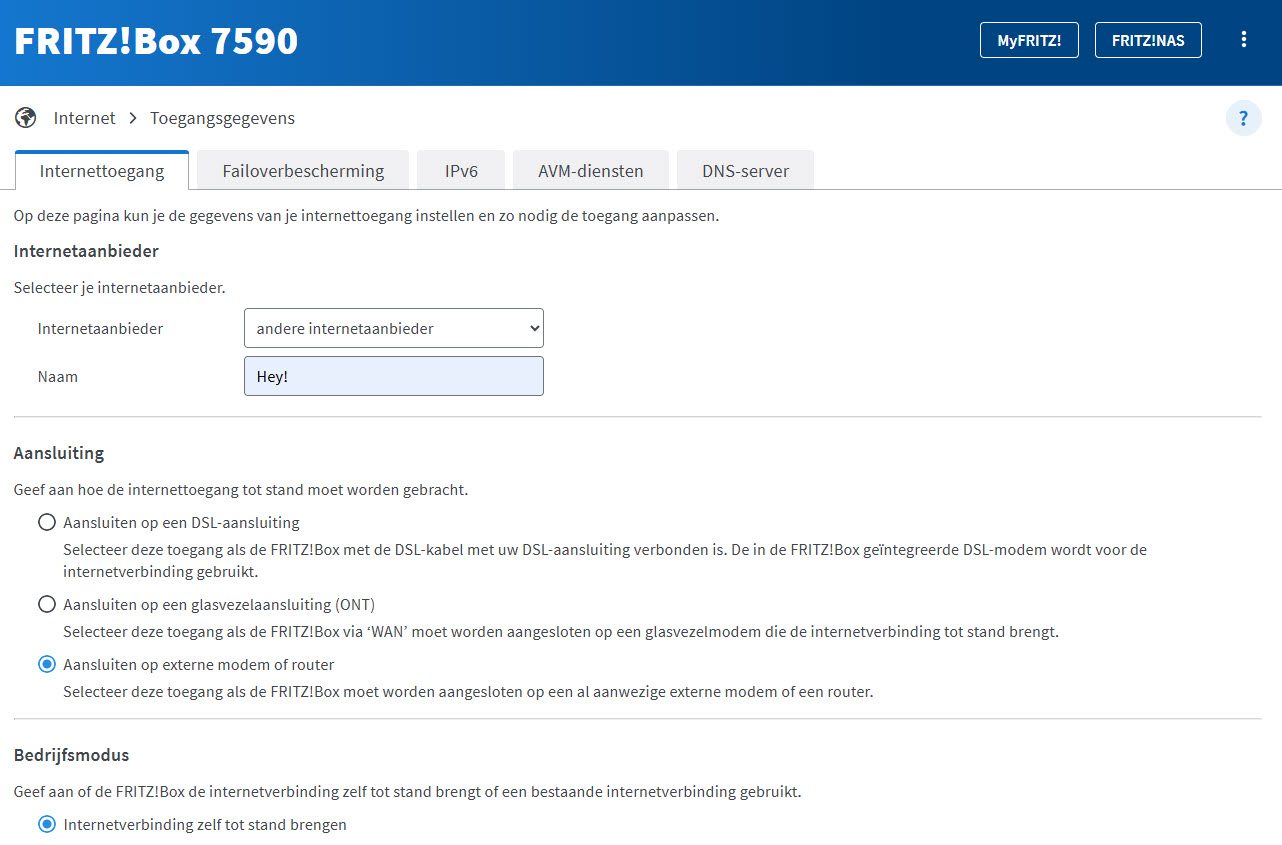The height and width of the screenshot is (845, 1282).
Task: Click the FRITZ!Box 7590 logo
Action: (x=156, y=41)
